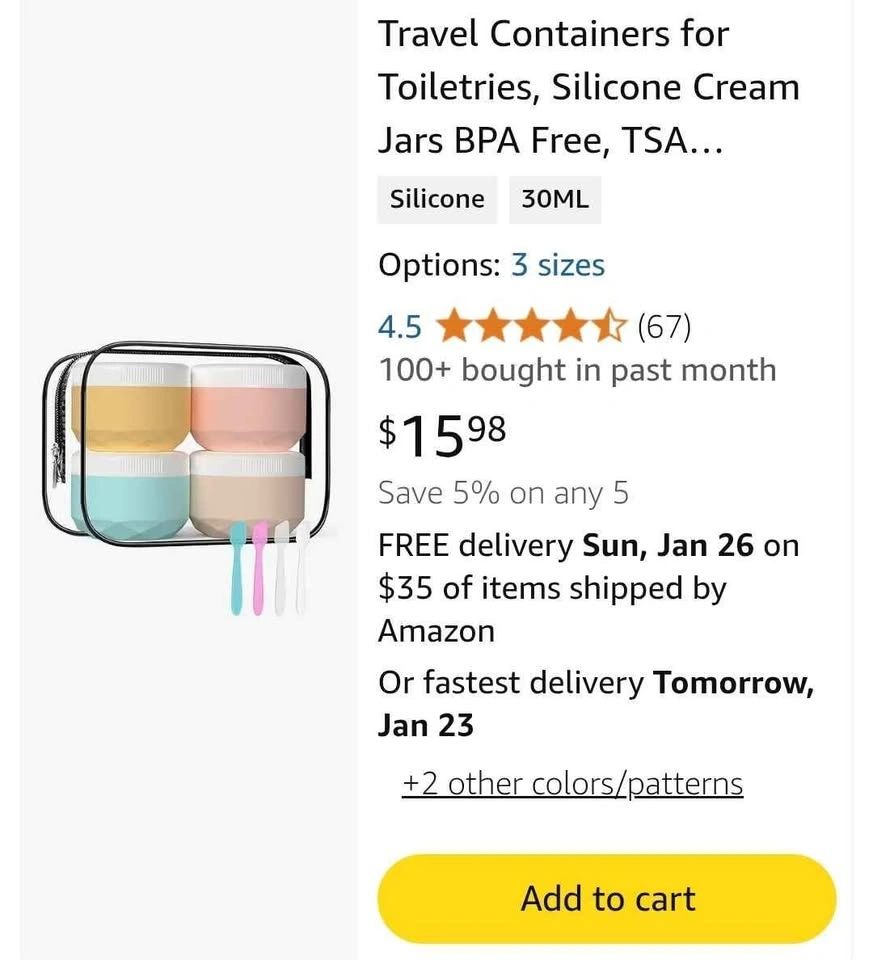Expand +2 other colors/patterns

(572, 783)
